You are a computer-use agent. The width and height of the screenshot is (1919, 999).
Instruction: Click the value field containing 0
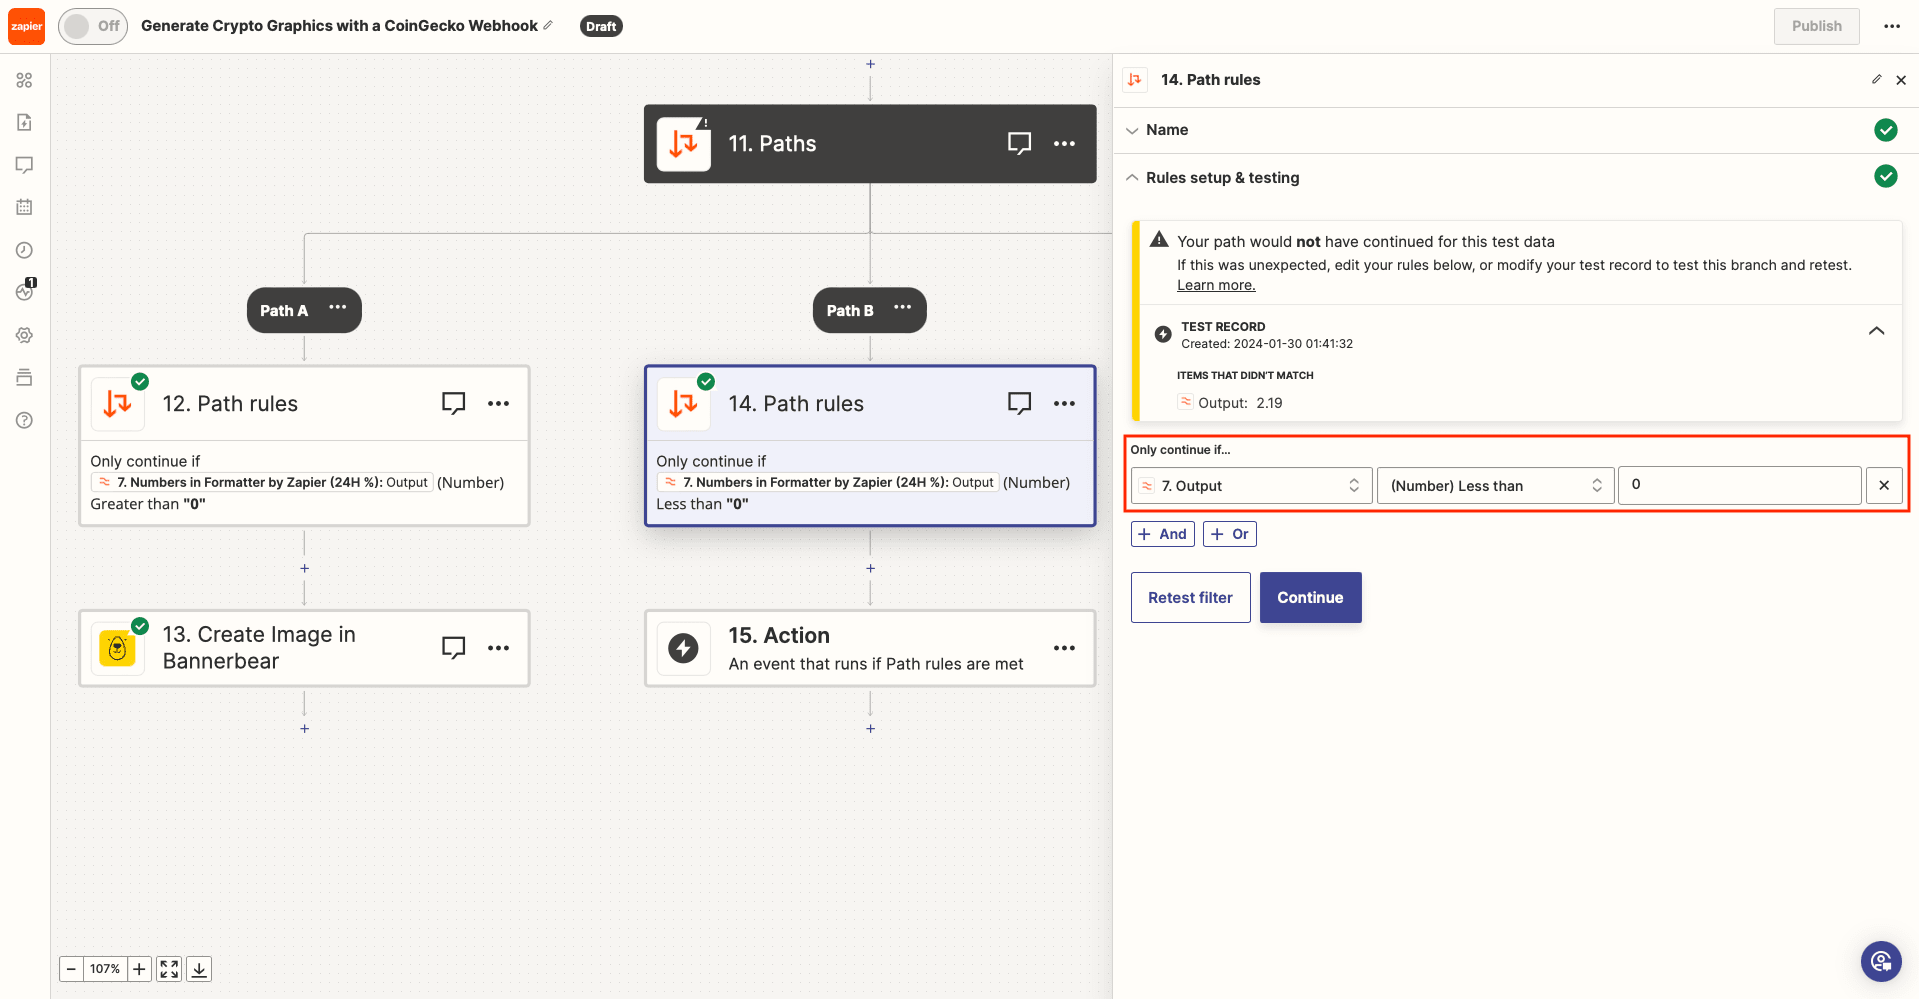pyautogui.click(x=1738, y=485)
